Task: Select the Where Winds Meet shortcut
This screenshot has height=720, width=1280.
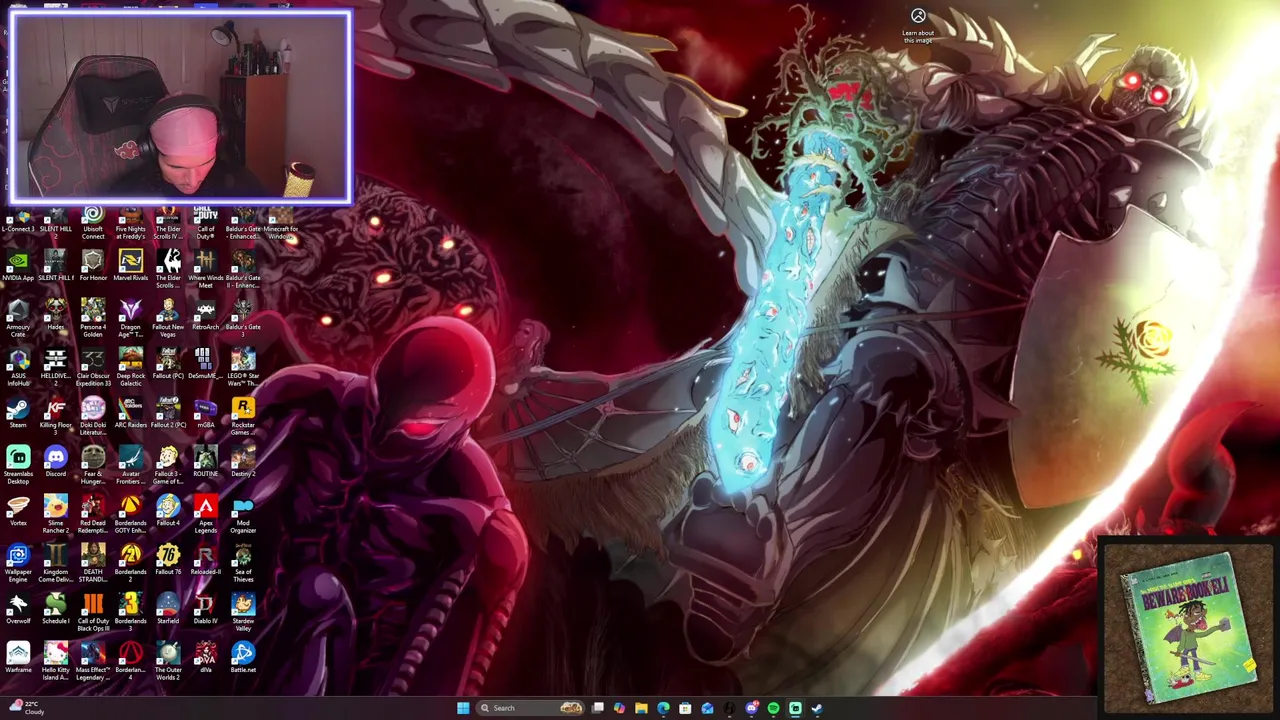Action: (x=205, y=271)
